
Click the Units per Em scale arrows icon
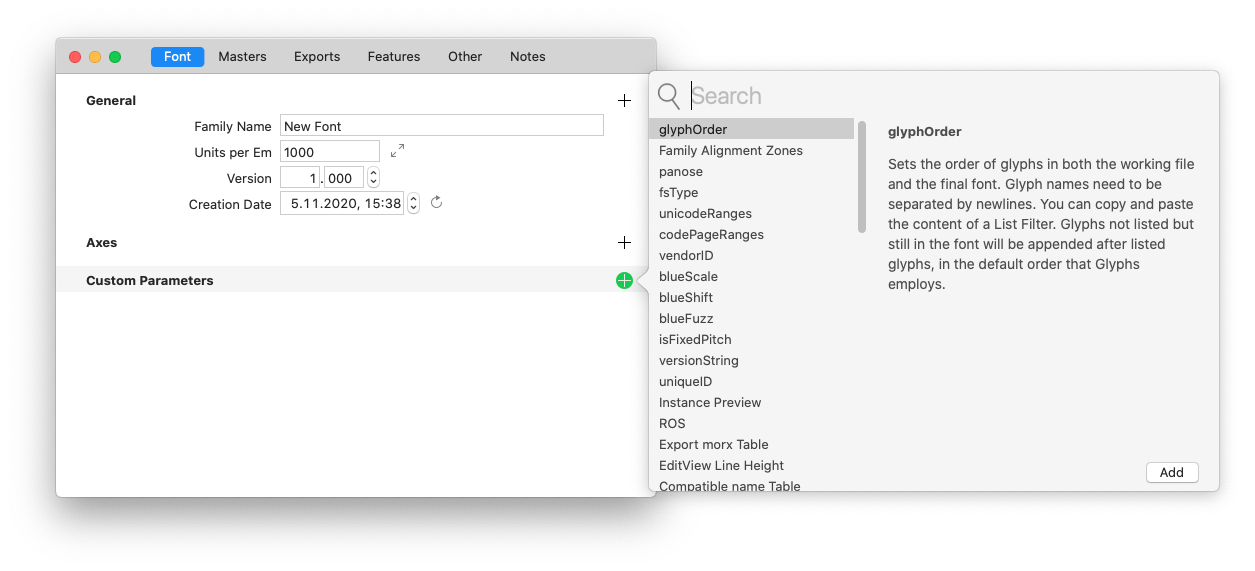pyautogui.click(x=397, y=151)
